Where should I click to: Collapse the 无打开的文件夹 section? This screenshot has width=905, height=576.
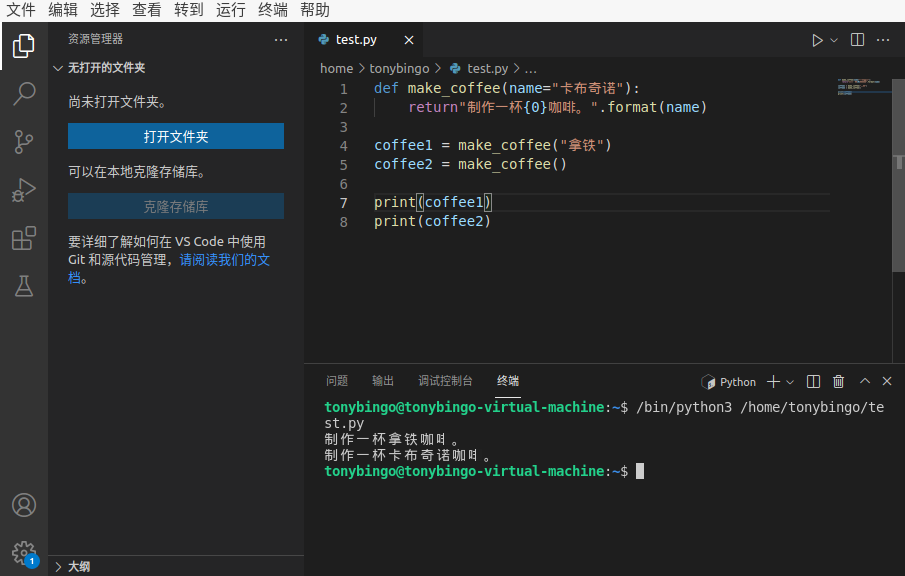click(x=58, y=68)
